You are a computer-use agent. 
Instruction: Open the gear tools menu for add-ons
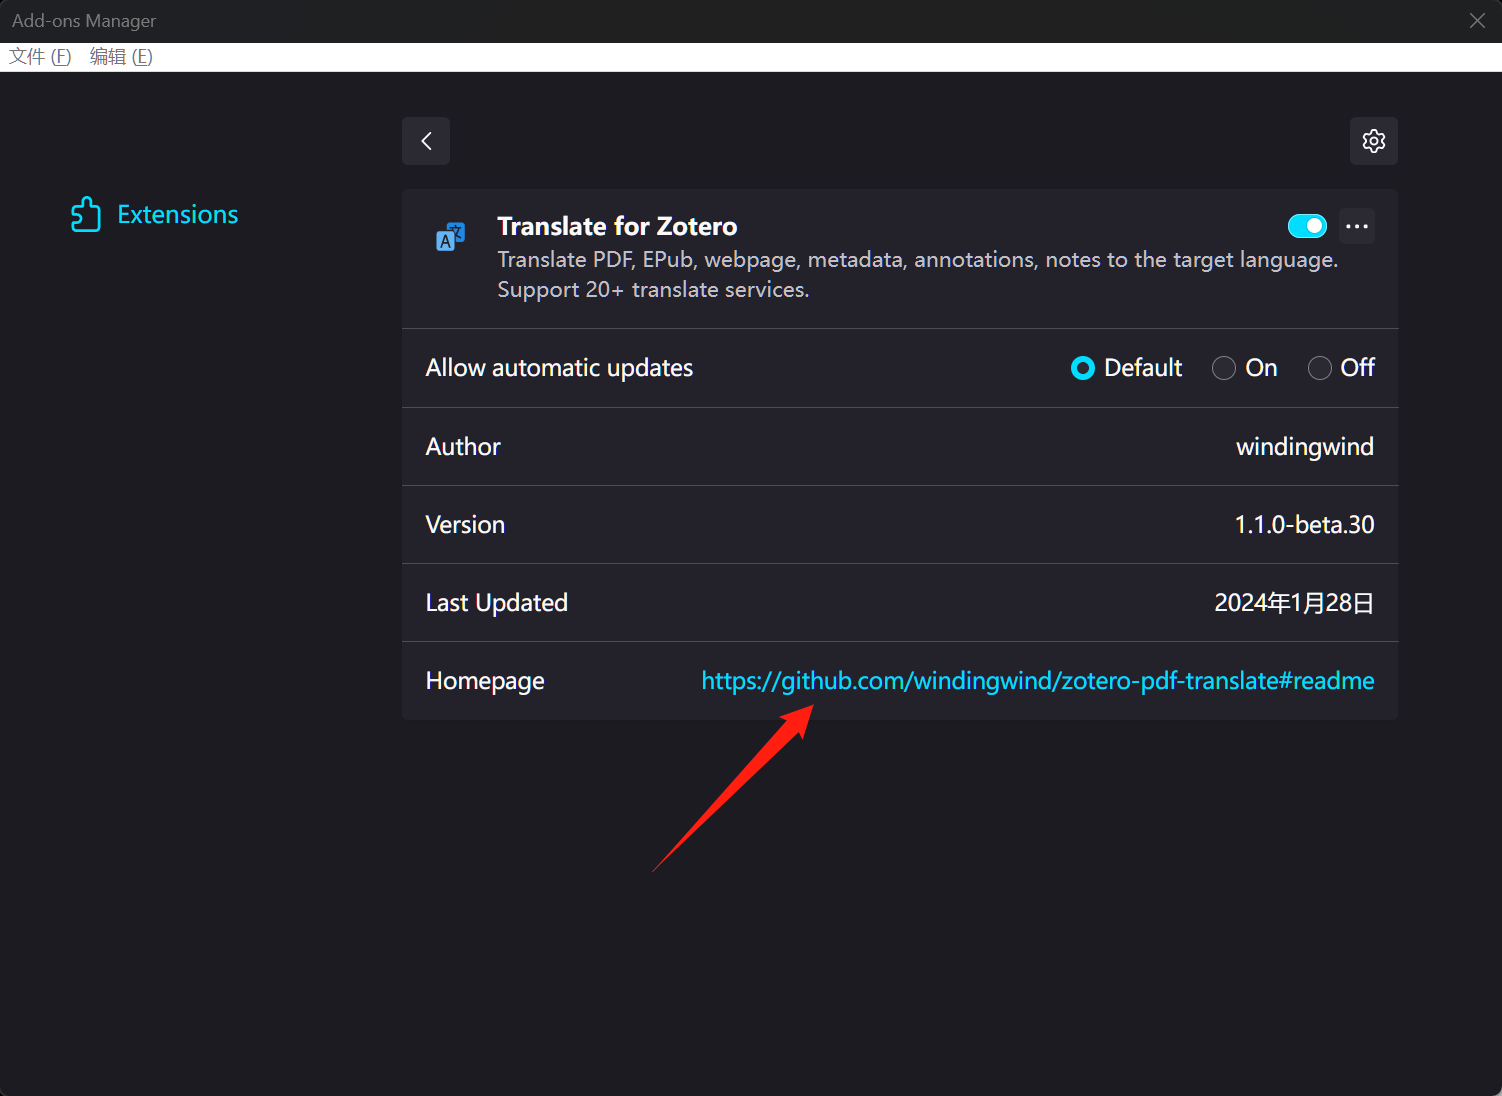(1374, 141)
